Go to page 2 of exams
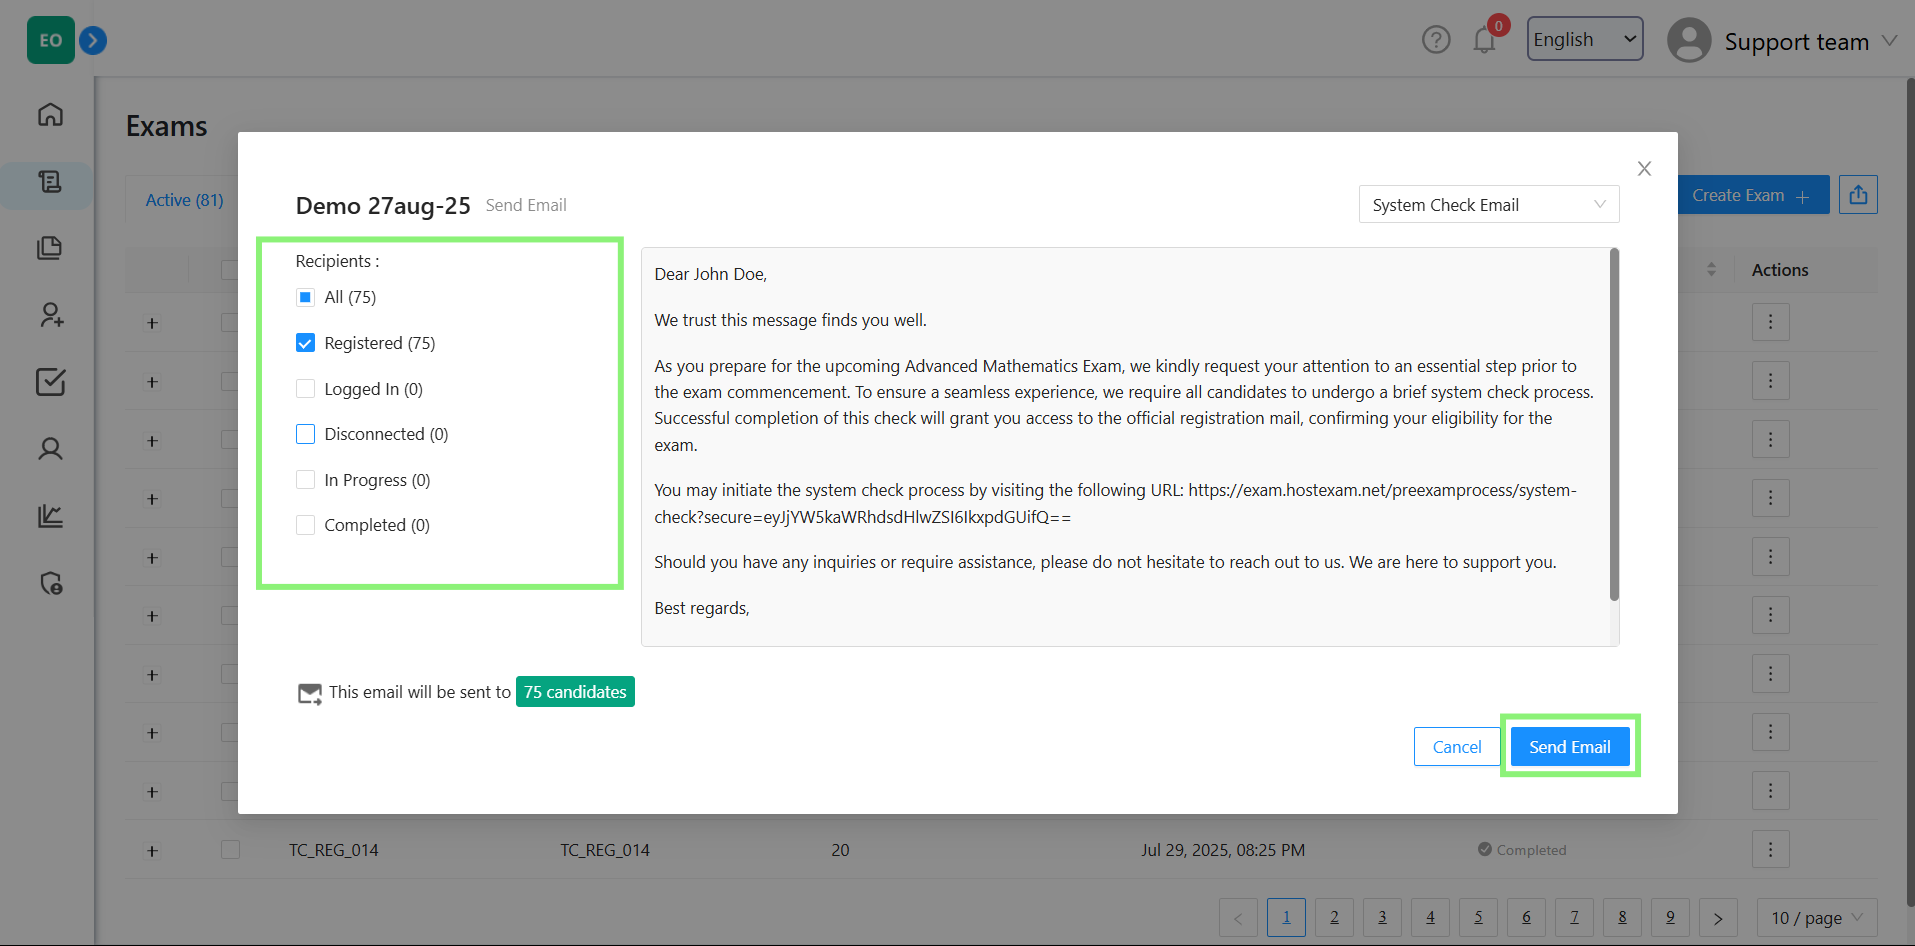Screen dimensions: 1915x946 [1334, 917]
